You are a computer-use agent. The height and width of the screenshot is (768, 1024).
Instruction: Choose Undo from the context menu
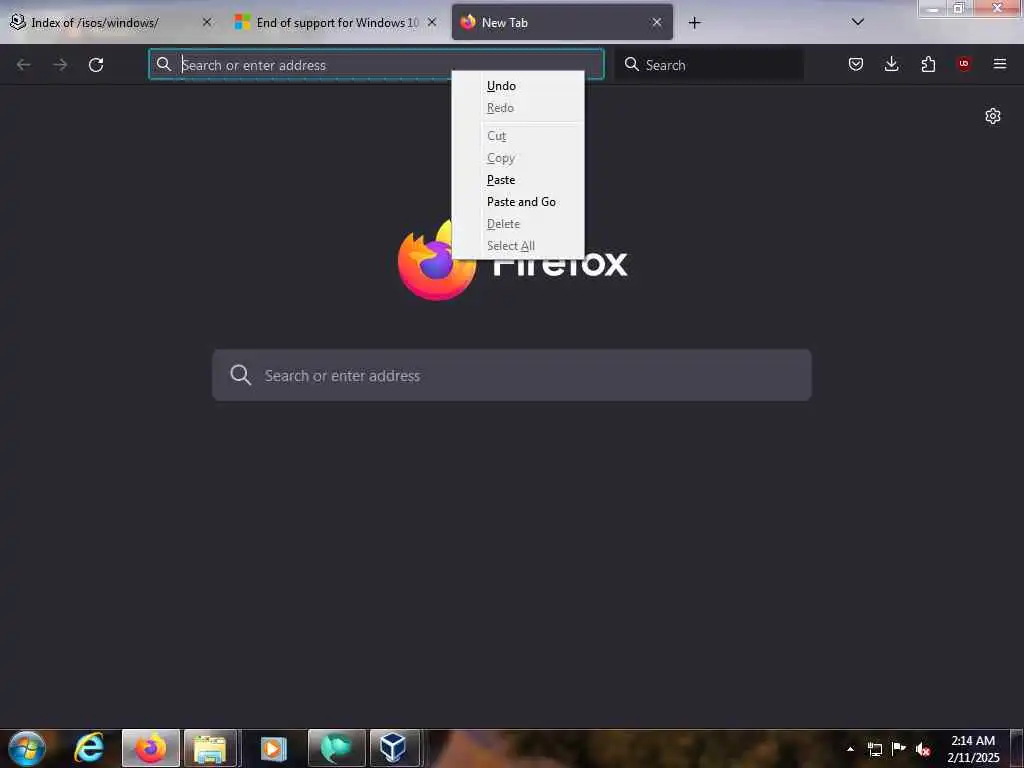coord(517,86)
